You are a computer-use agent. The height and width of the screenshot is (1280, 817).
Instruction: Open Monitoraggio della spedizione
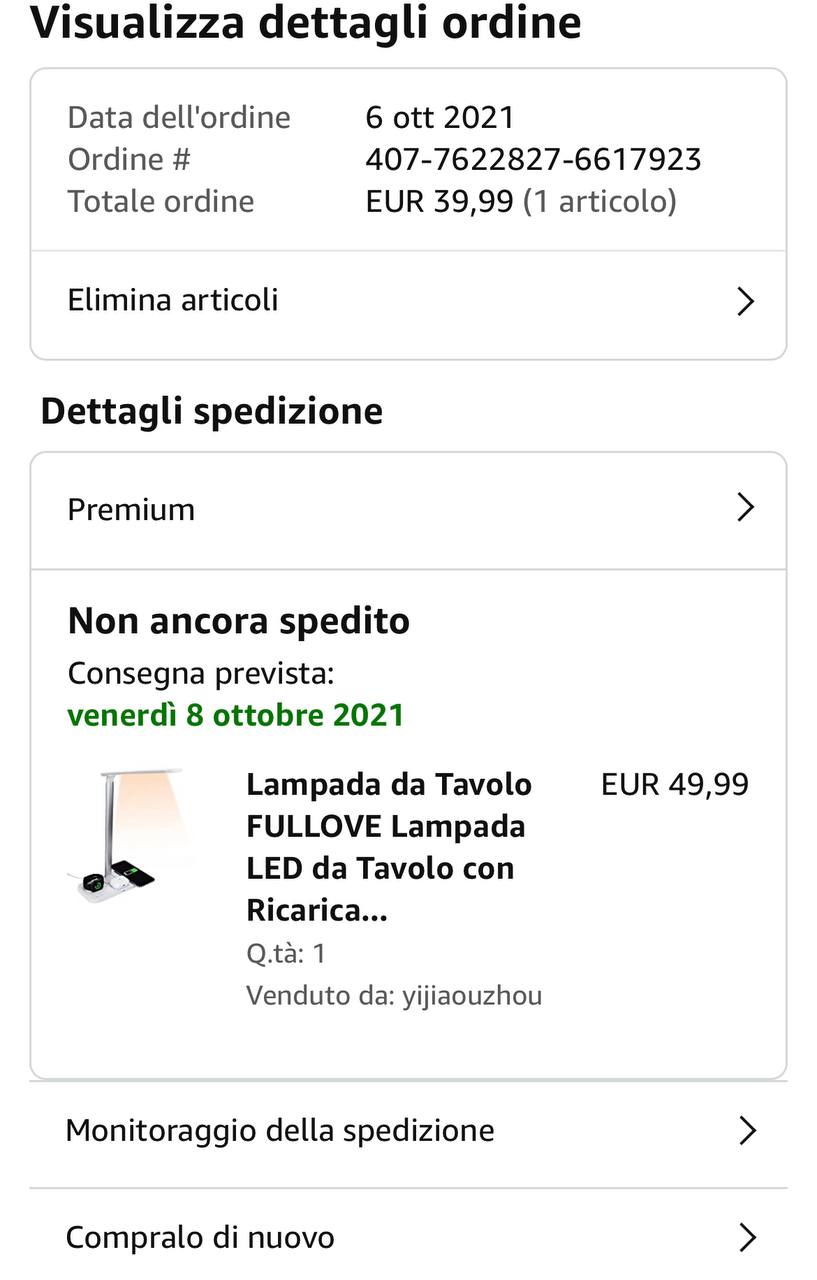(280, 1131)
